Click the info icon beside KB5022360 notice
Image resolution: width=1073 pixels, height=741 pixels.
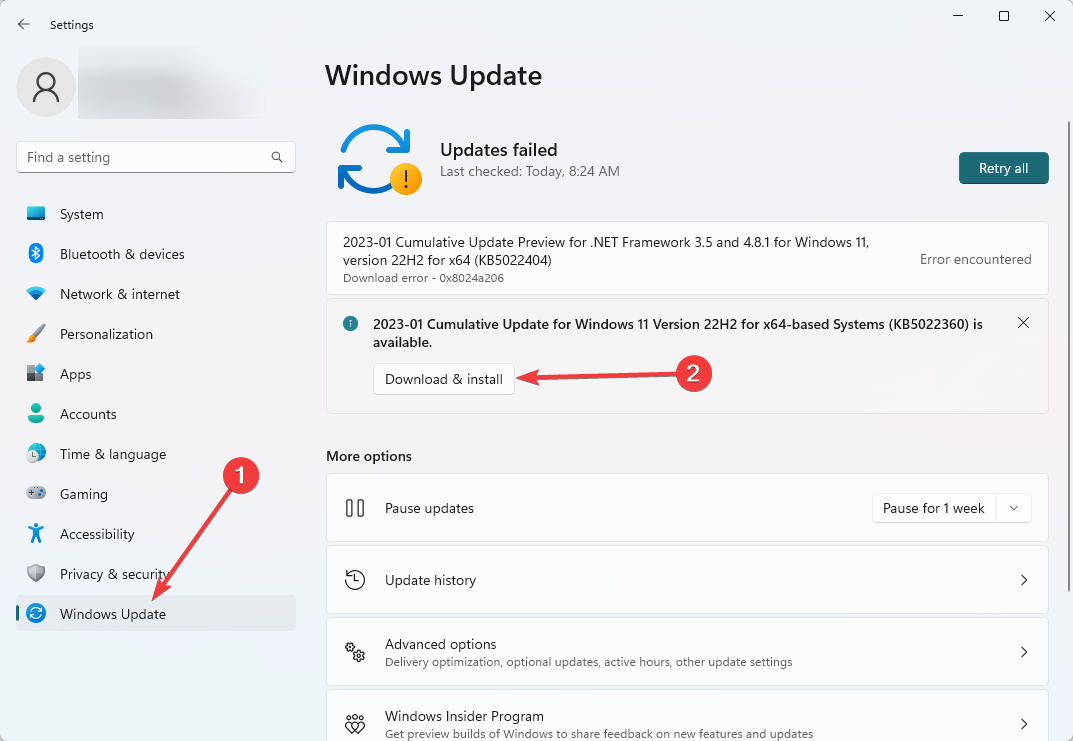point(350,324)
